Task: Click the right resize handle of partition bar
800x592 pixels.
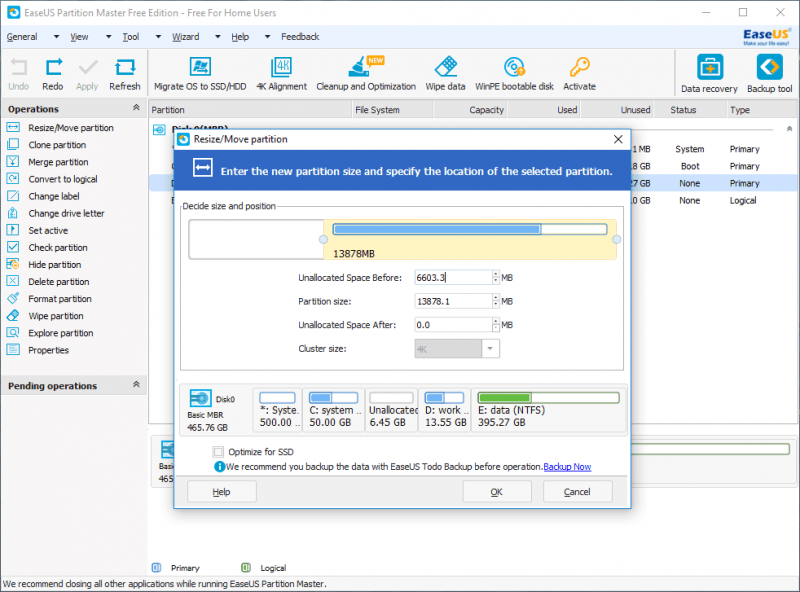Action: [x=616, y=240]
